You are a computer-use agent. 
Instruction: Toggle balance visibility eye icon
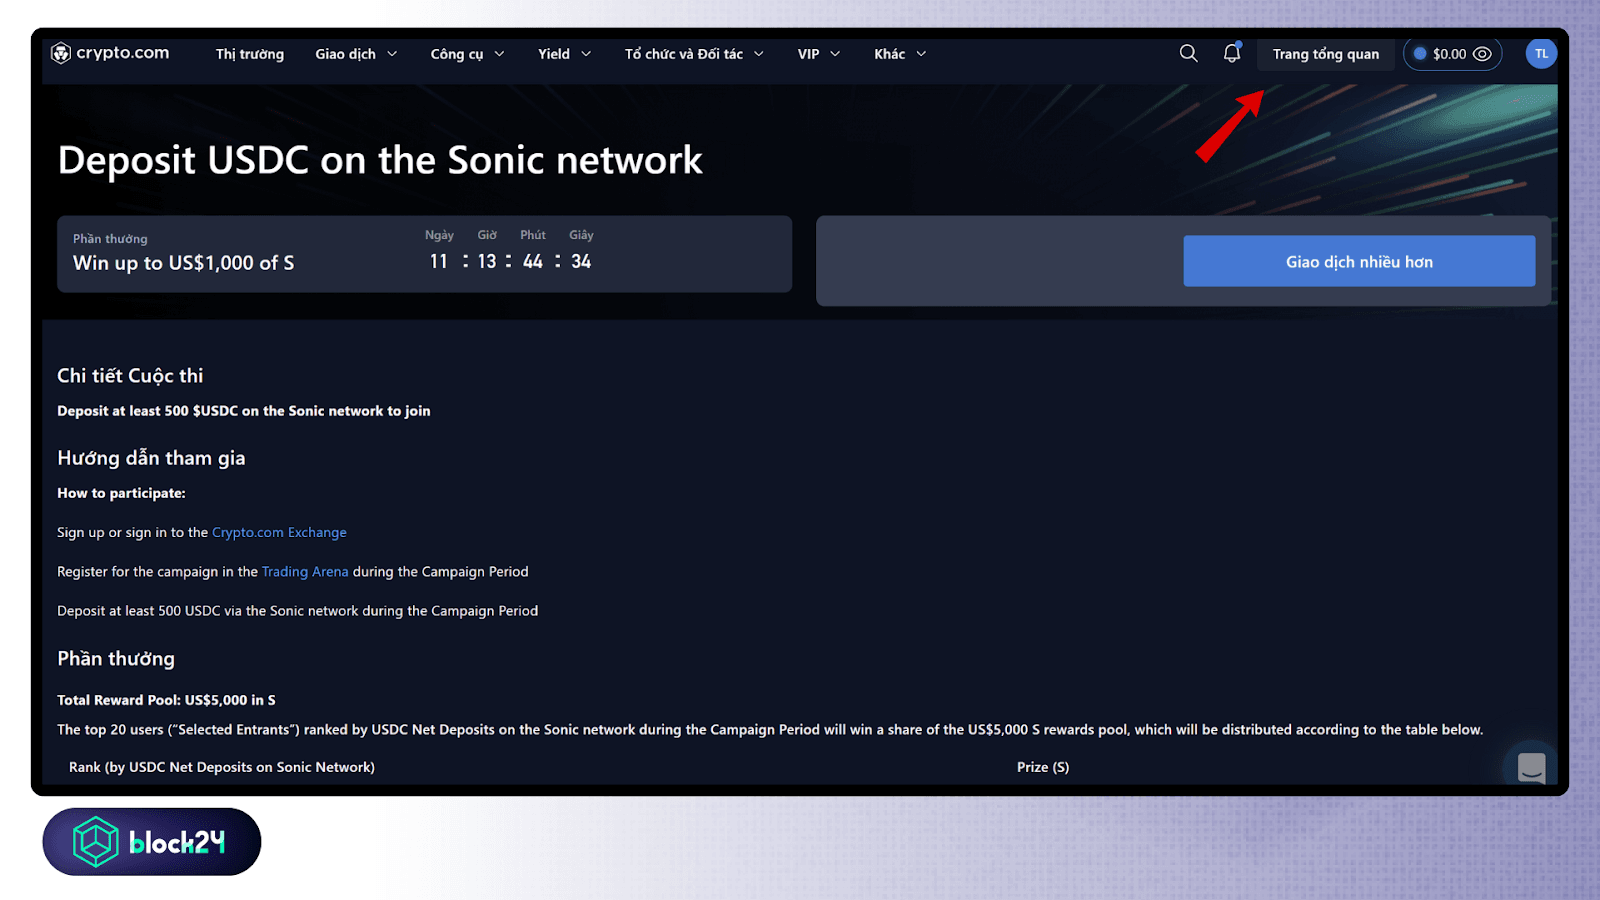coord(1482,54)
